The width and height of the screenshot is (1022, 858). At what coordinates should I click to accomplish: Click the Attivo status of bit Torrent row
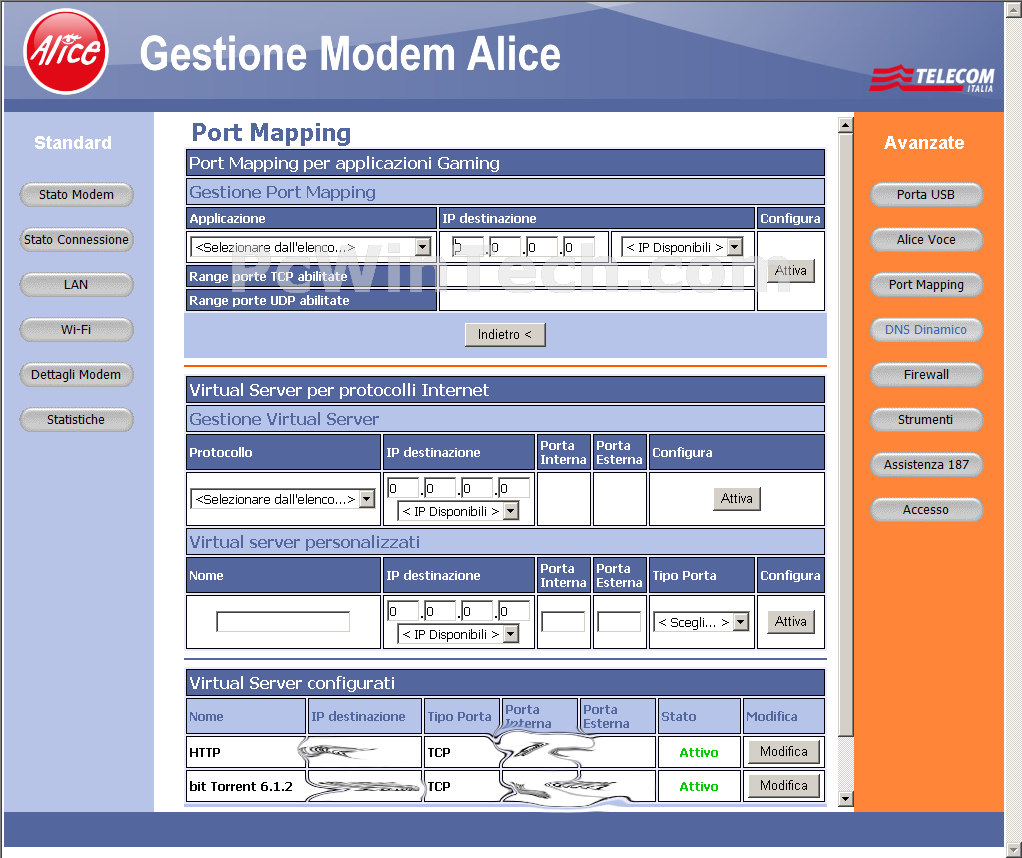(699, 786)
